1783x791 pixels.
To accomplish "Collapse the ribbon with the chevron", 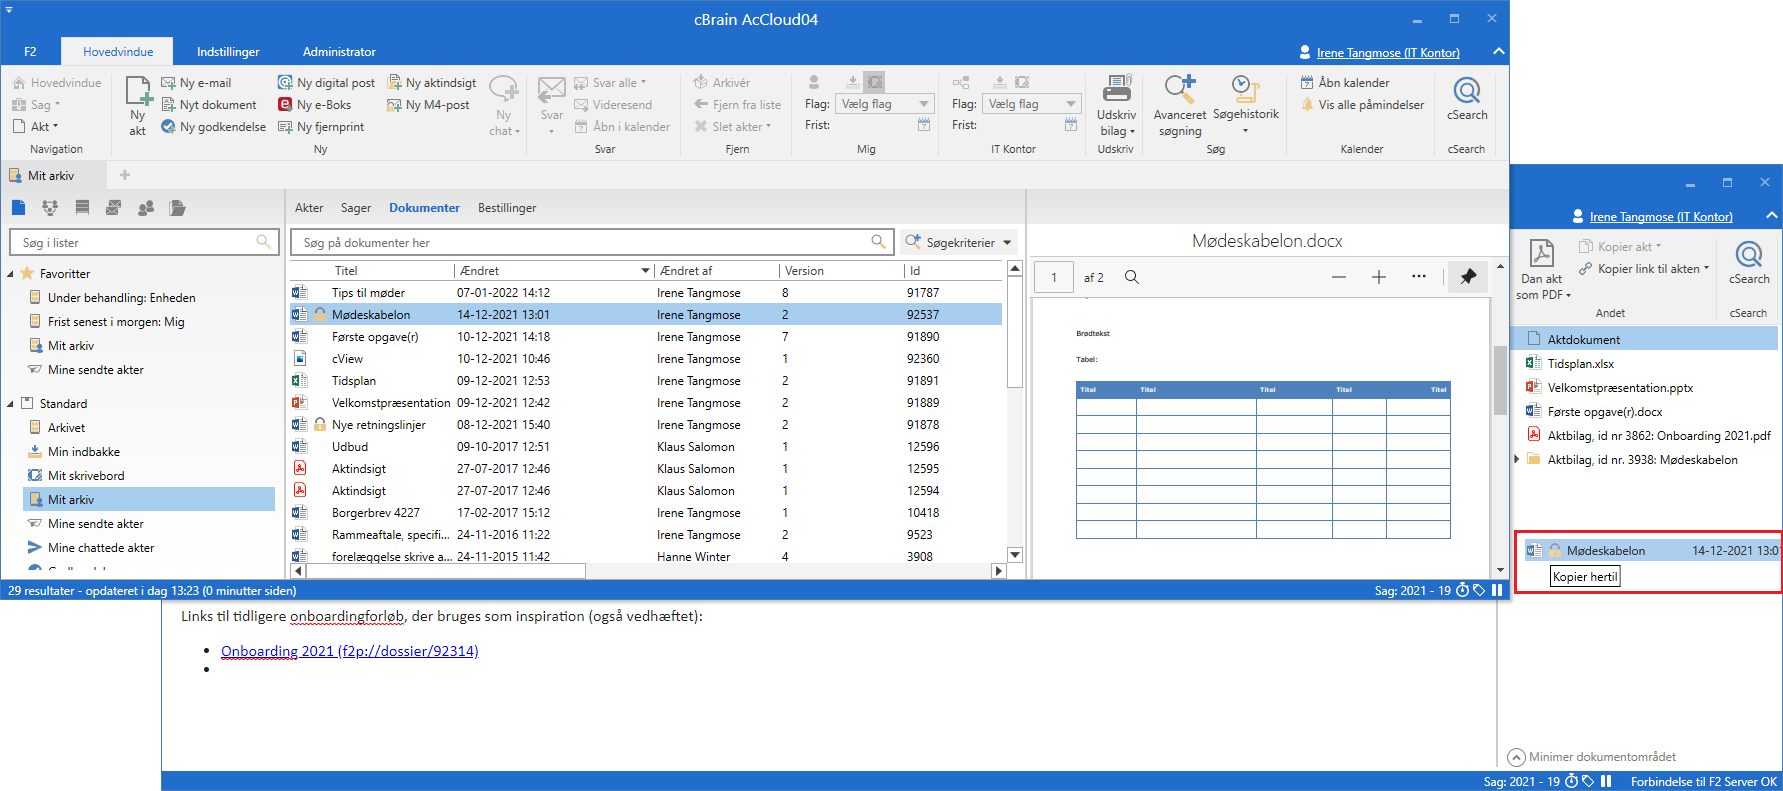I will (x=1497, y=52).
